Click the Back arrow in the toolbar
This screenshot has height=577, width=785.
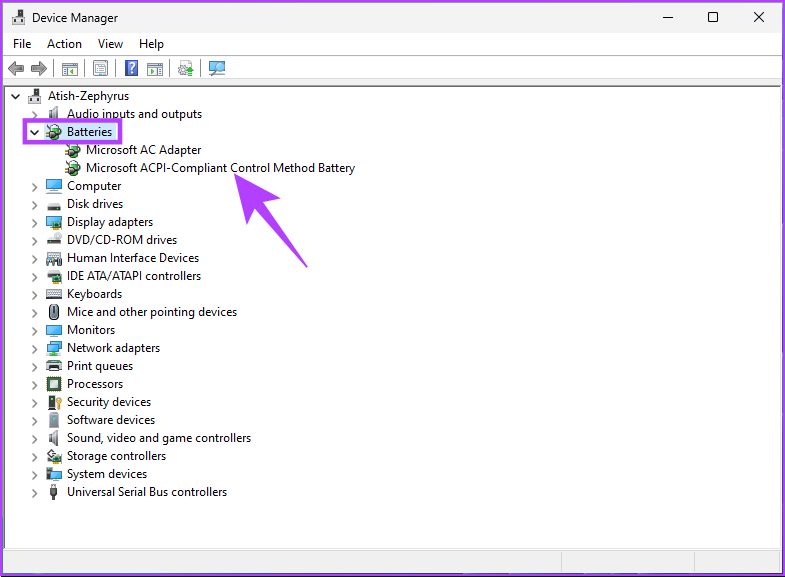(x=16, y=68)
